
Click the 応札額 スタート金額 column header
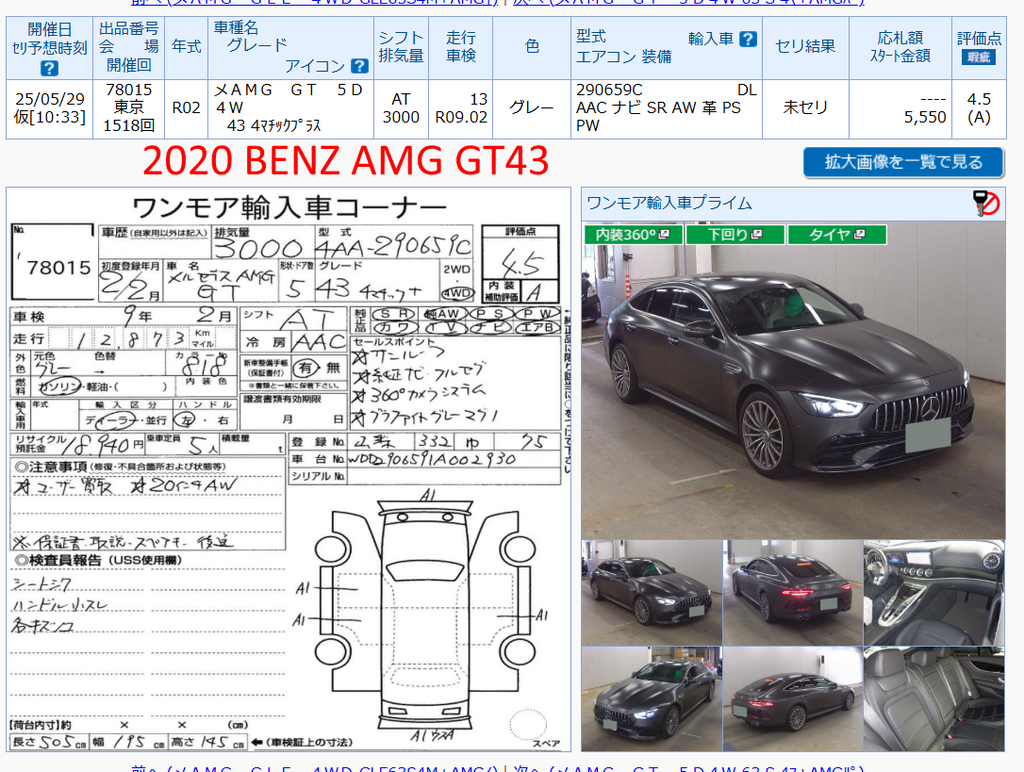click(900, 47)
